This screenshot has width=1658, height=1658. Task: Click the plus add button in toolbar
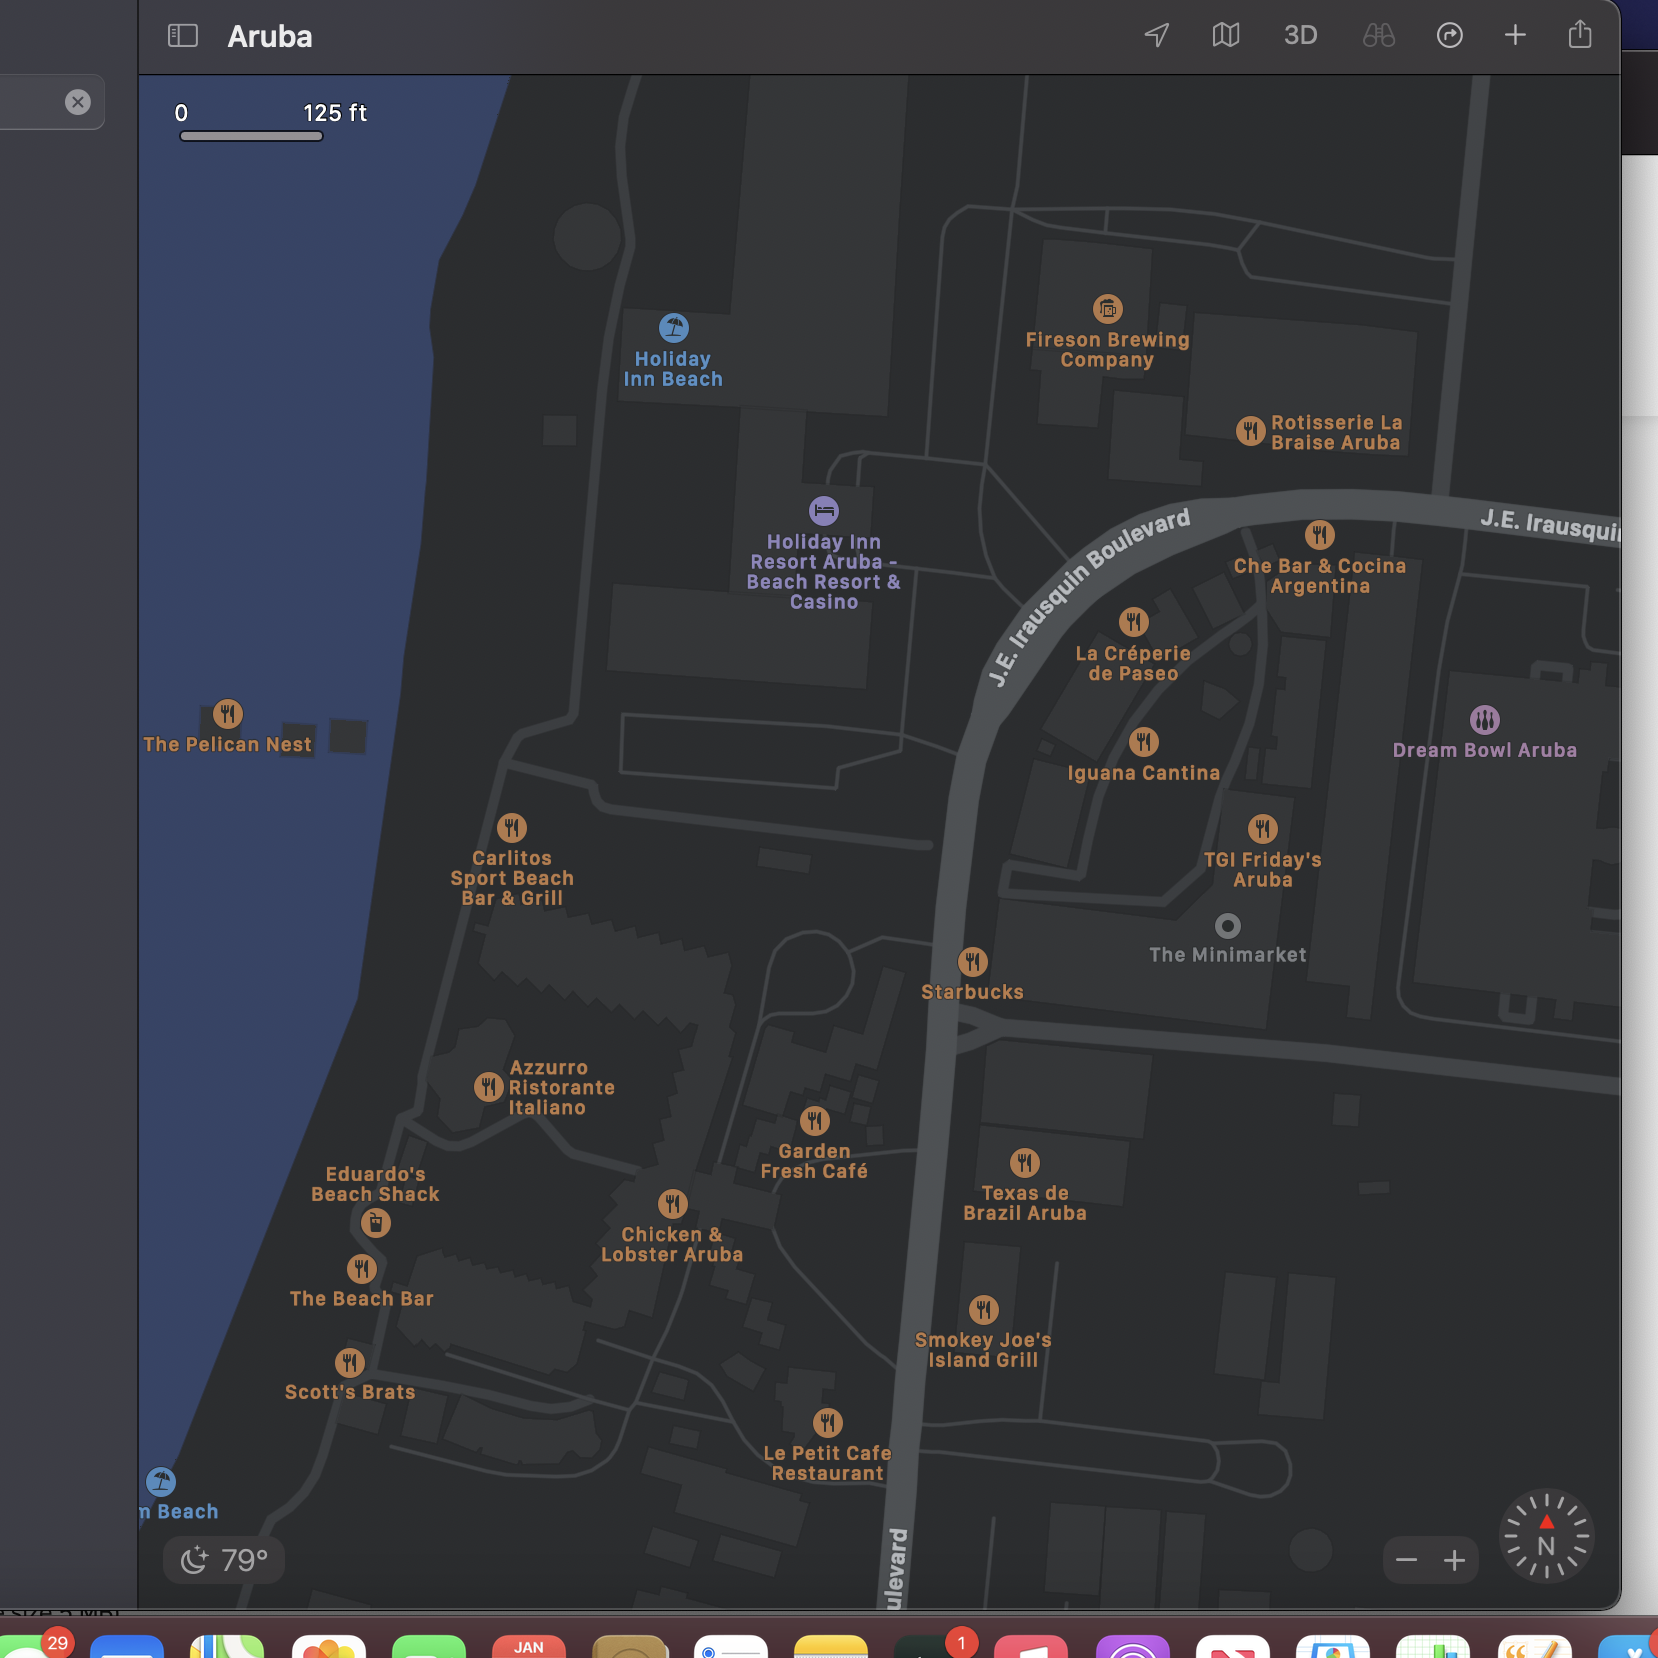coord(1515,35)
